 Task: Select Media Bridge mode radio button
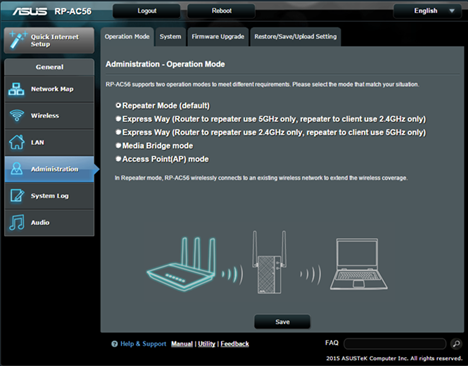(x=118, y=145)
